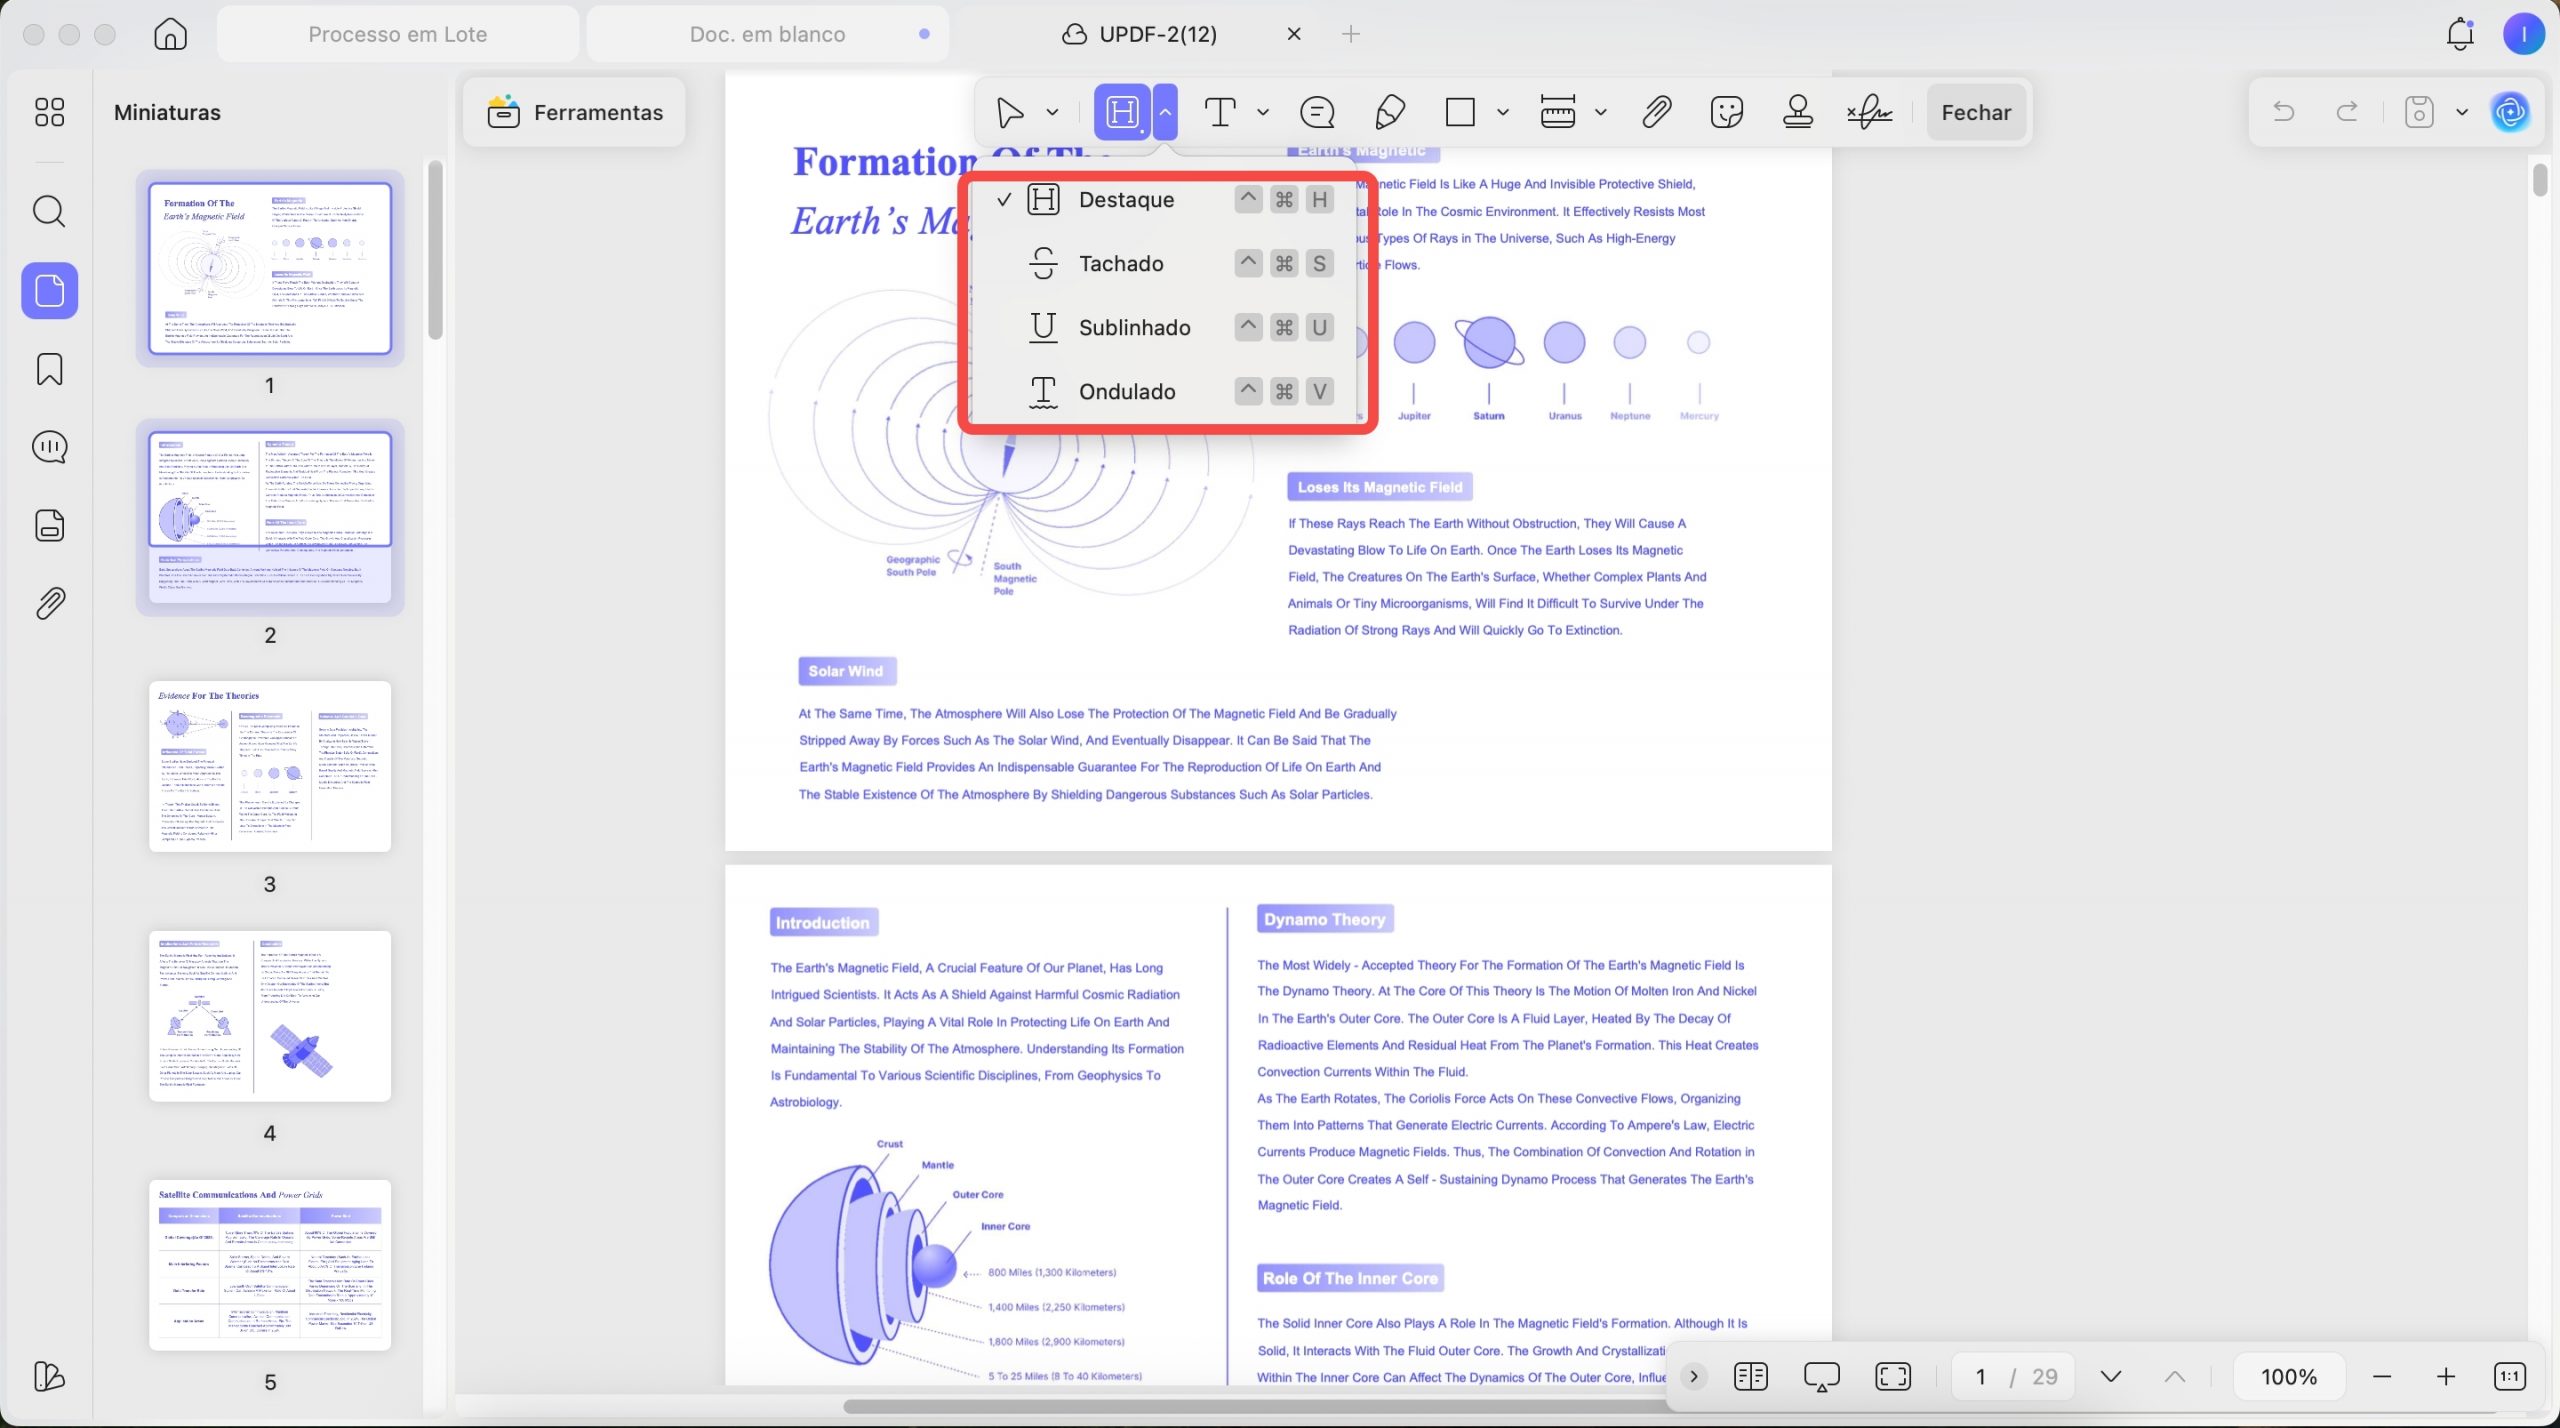Open page 3 thumbnail
Image resolution: width=2560 pixels, height=1428 pixels.
(270, 766)
